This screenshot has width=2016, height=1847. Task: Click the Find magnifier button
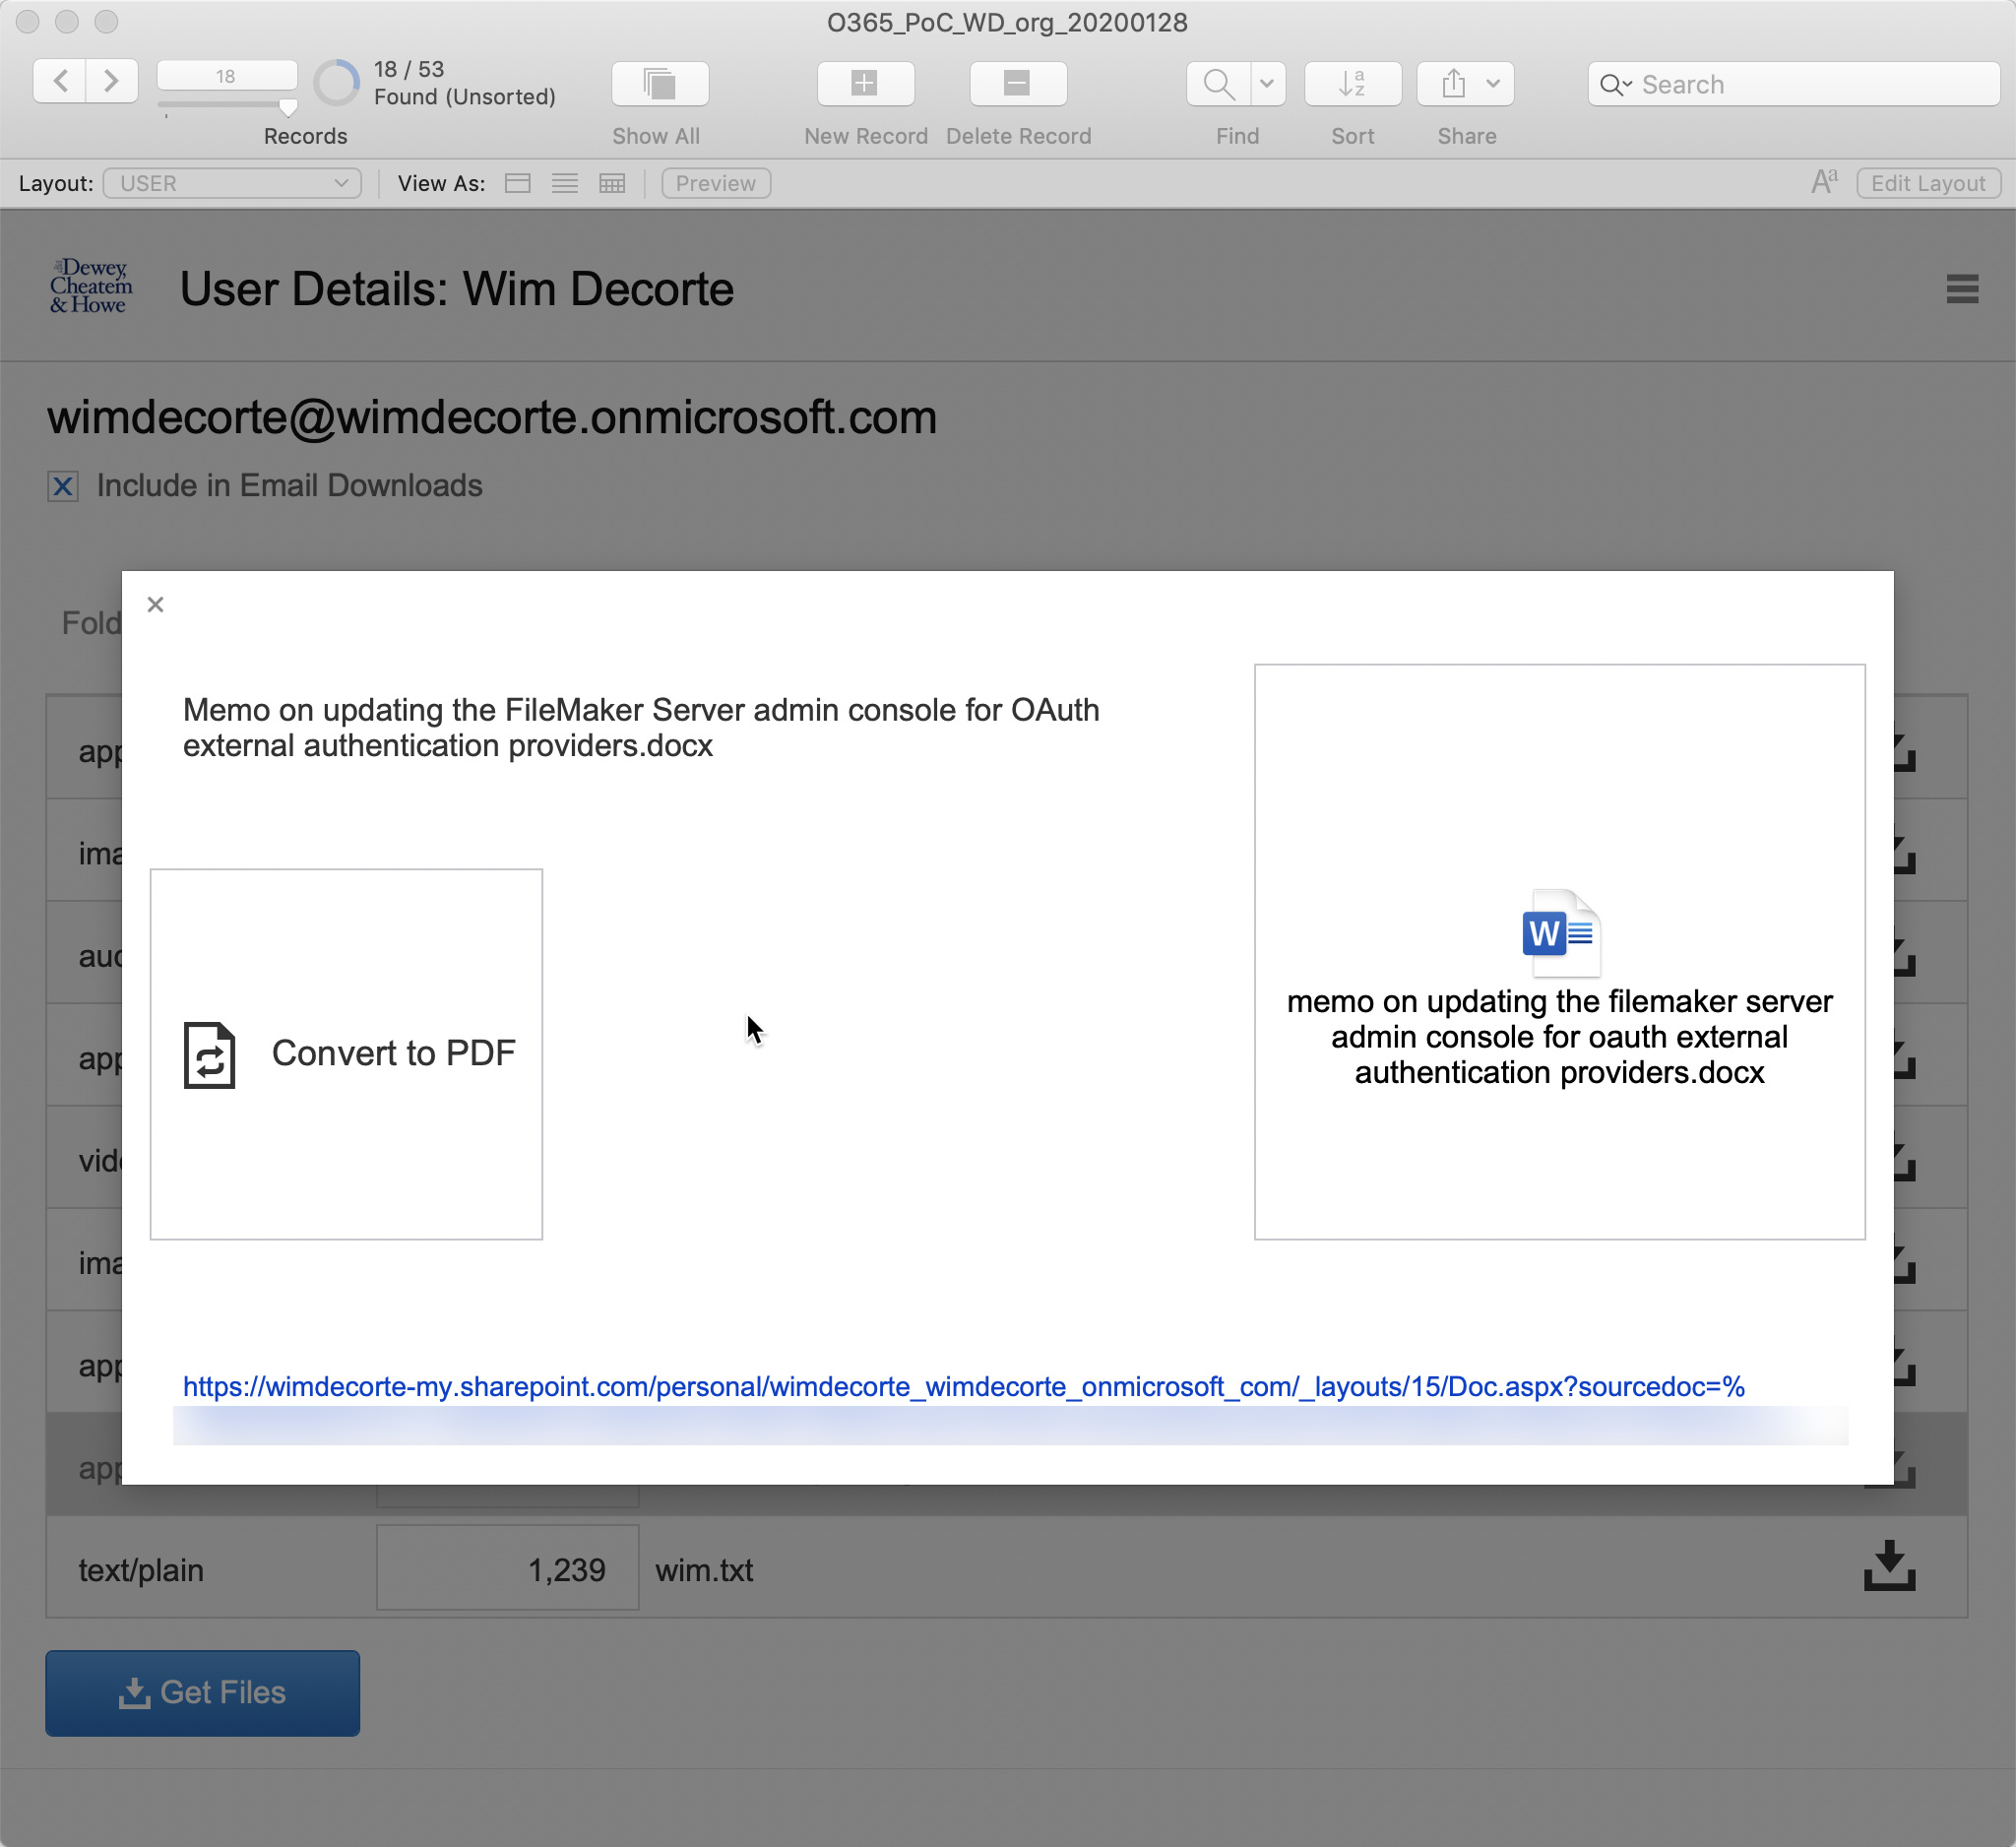tap(1218, 84)
